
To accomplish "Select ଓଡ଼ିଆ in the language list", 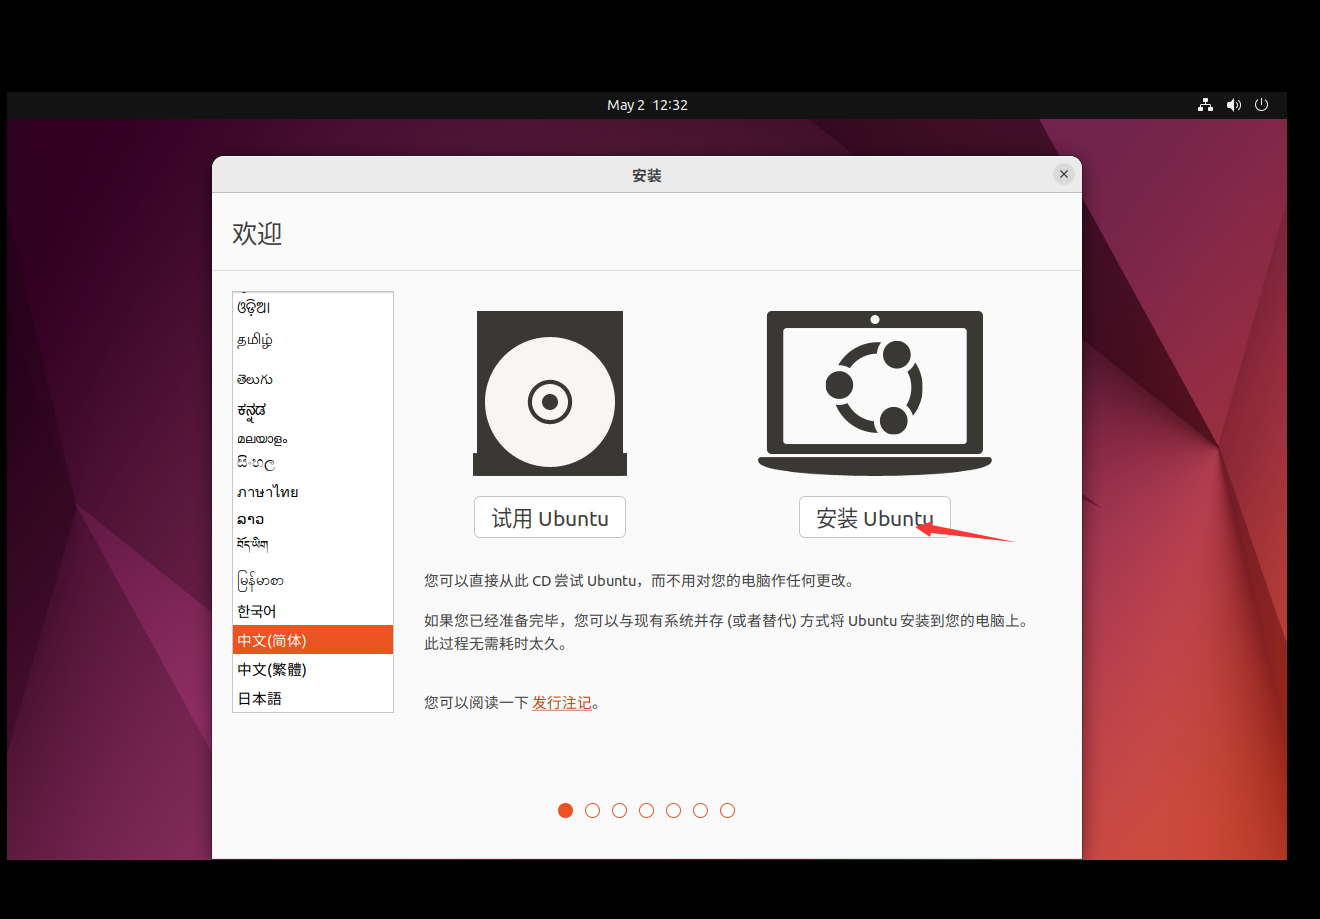I will 313,308.
